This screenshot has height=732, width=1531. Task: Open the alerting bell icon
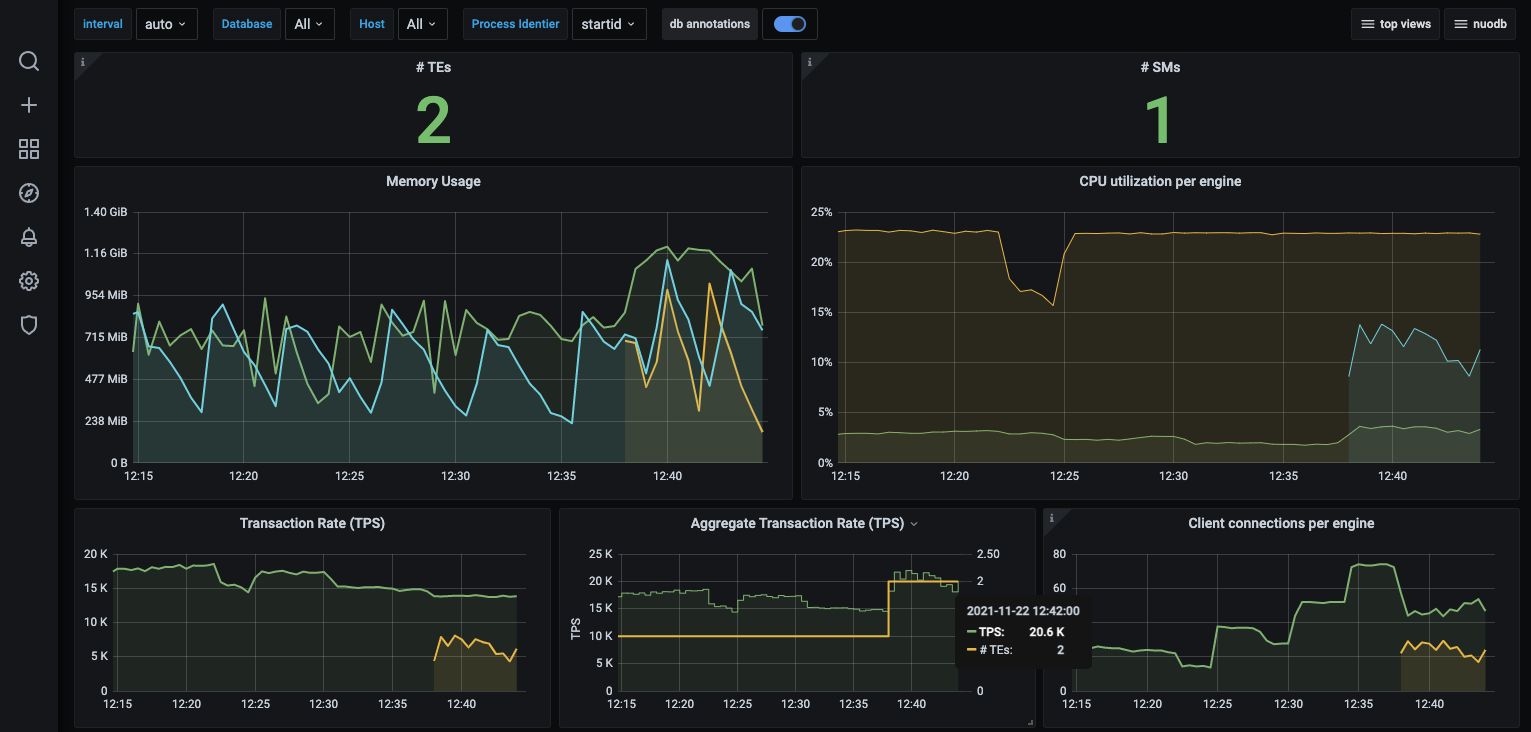click(x=29, y=238)
